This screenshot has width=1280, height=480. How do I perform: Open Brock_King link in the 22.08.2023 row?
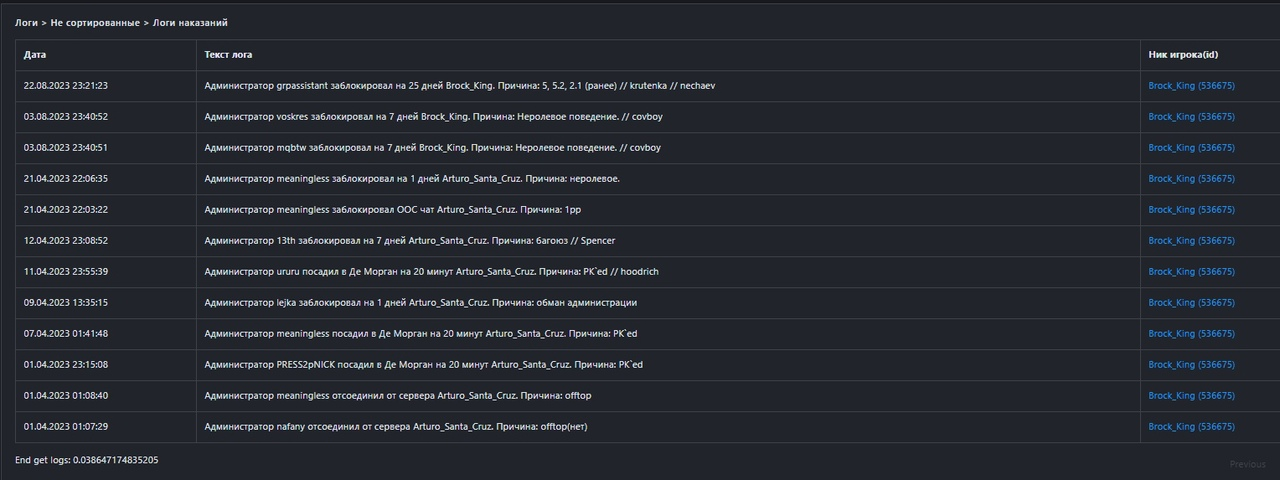[x=1191, y=86]
